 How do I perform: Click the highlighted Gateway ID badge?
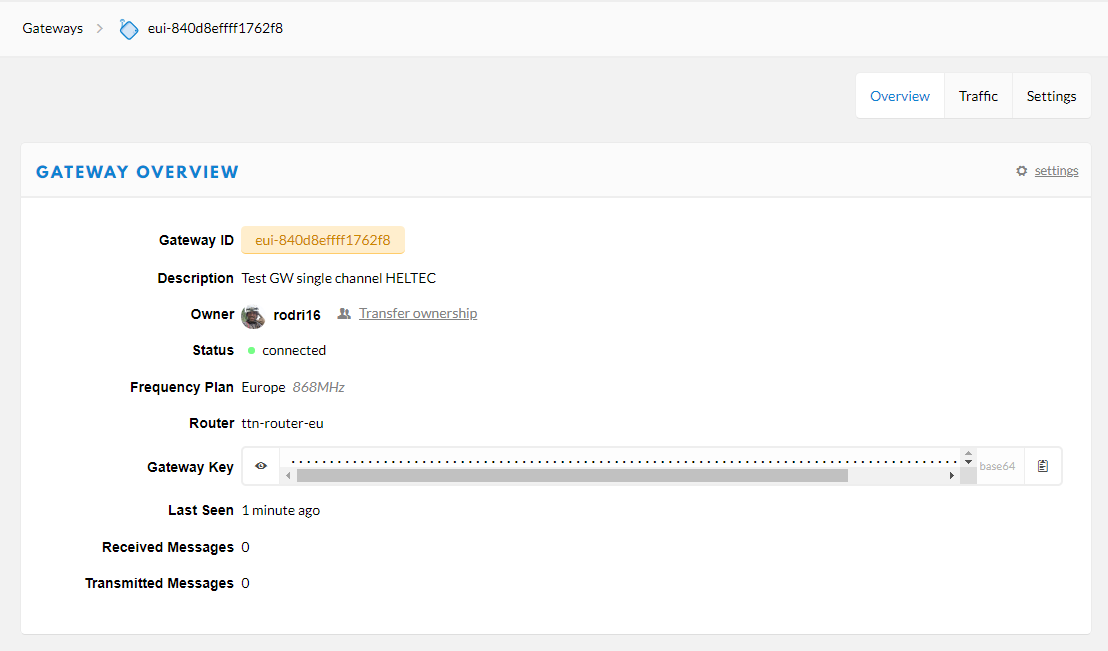click(323, 241)
